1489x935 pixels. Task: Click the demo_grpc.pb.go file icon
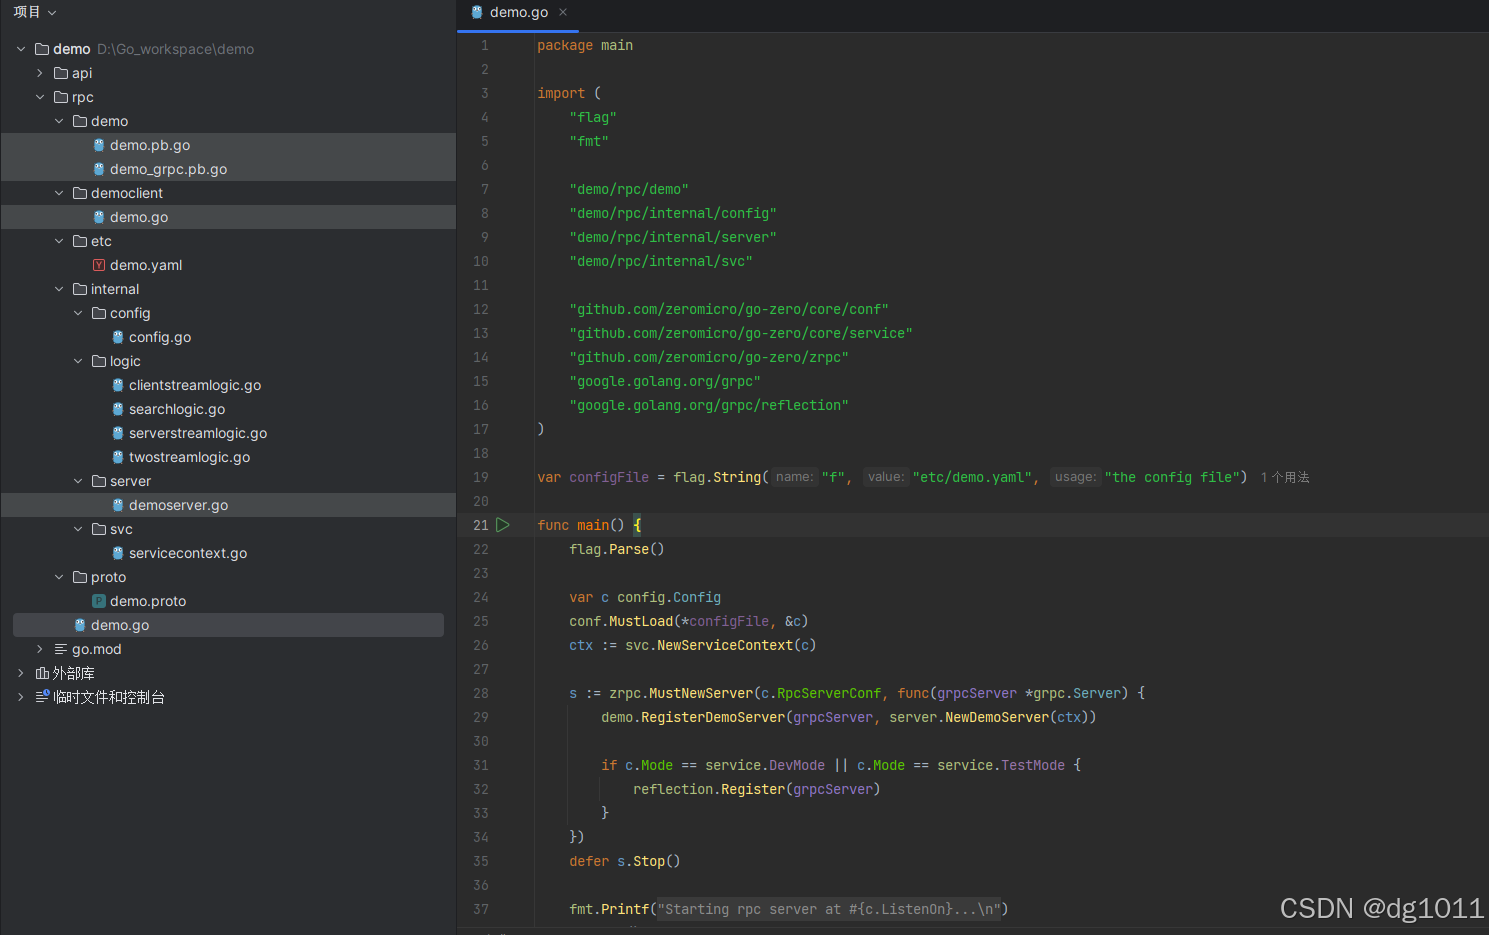[x=99, y=169]
